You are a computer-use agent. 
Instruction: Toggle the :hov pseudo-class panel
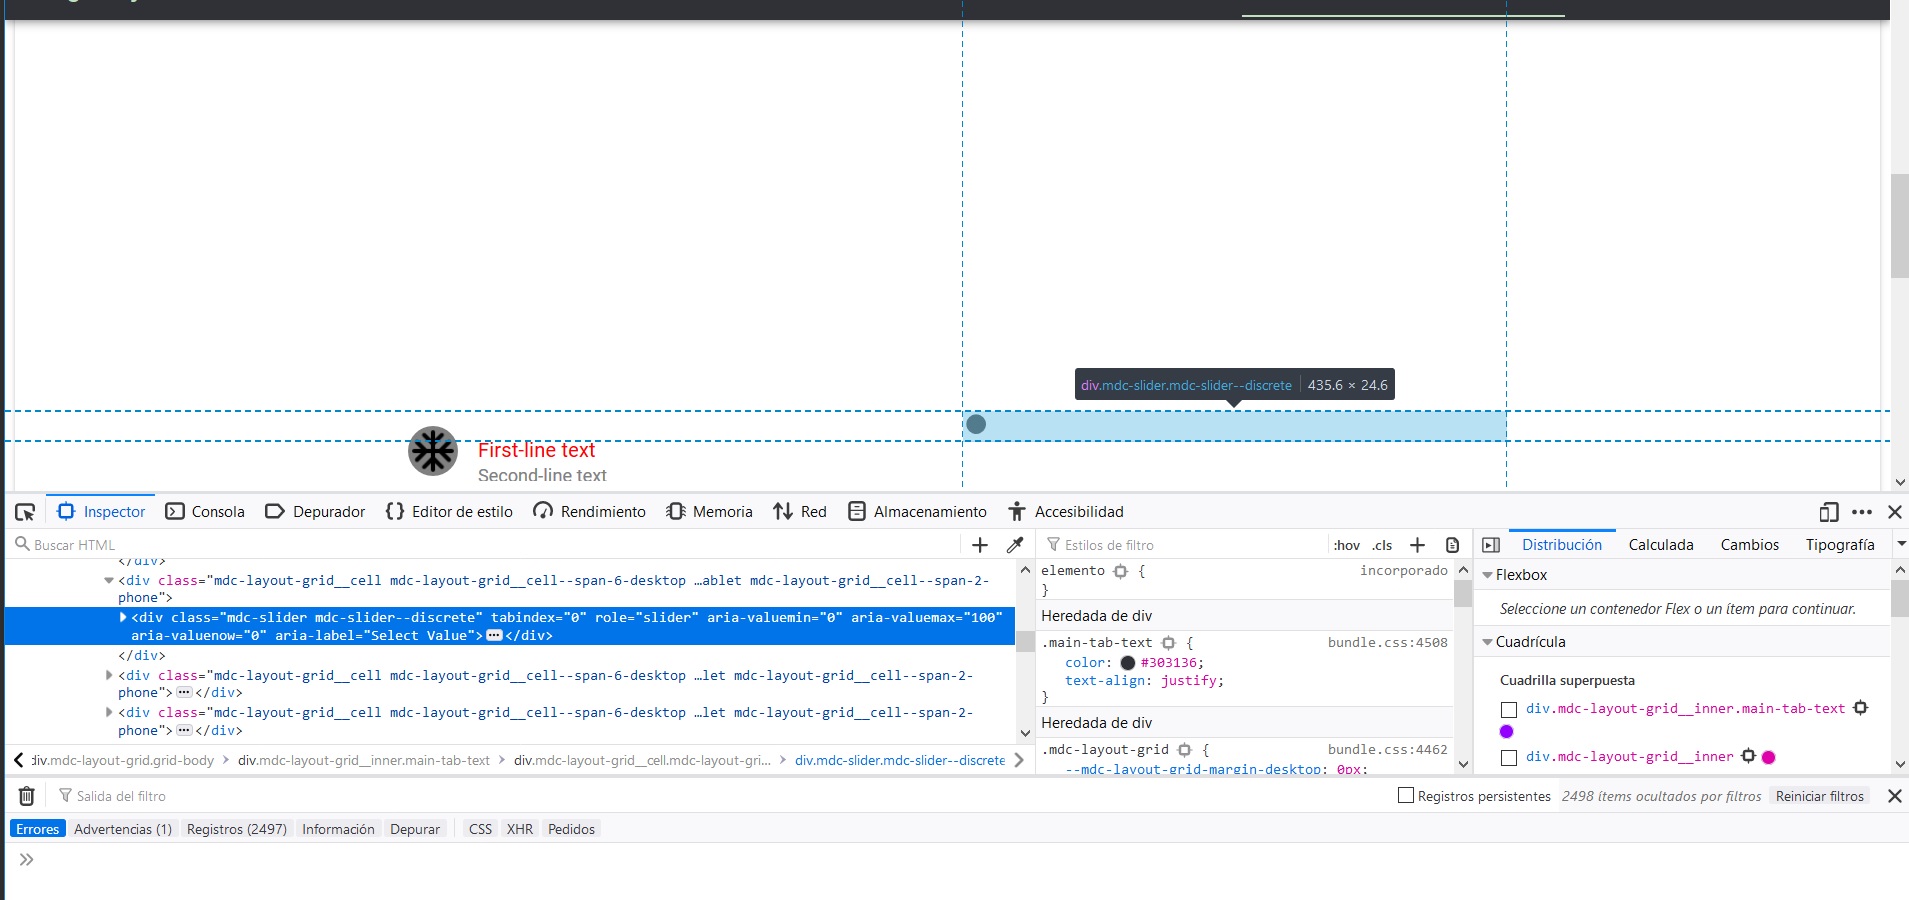[1346, 545]
